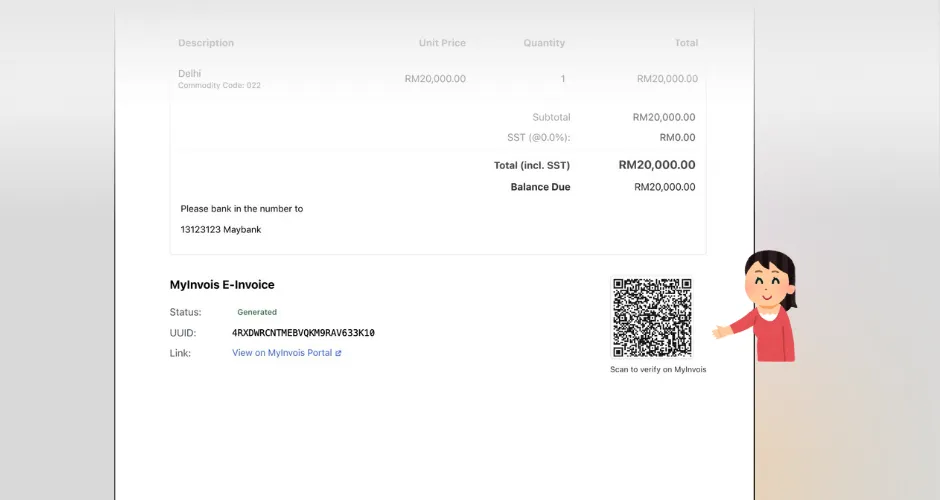The image size is (940, 500).
Task: Click the Unit Price column header
Action: 442,43
